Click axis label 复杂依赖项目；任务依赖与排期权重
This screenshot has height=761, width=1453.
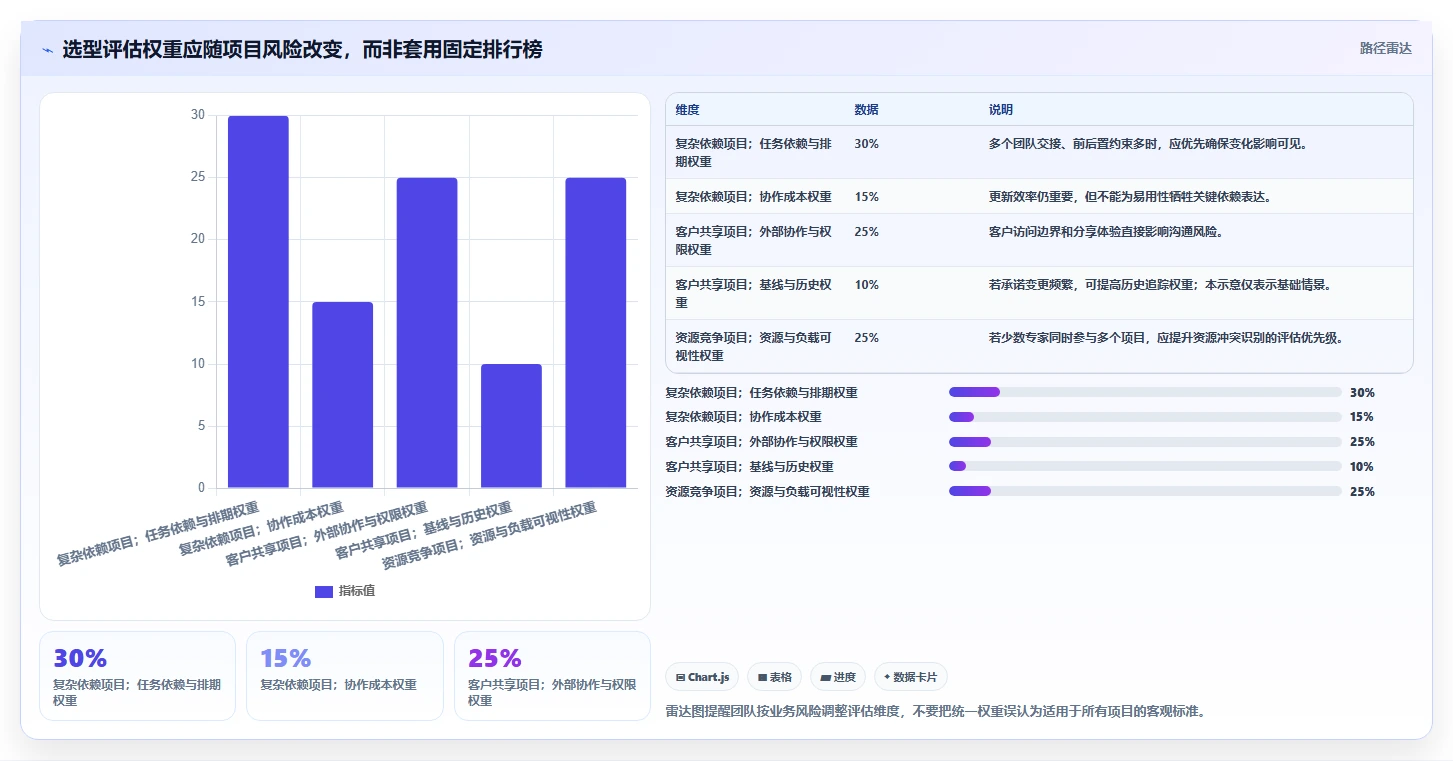point(158,534)
